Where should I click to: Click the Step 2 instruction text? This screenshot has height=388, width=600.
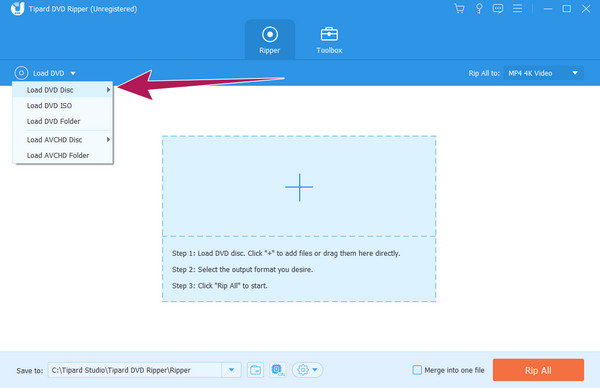click(x=242, y=269)
